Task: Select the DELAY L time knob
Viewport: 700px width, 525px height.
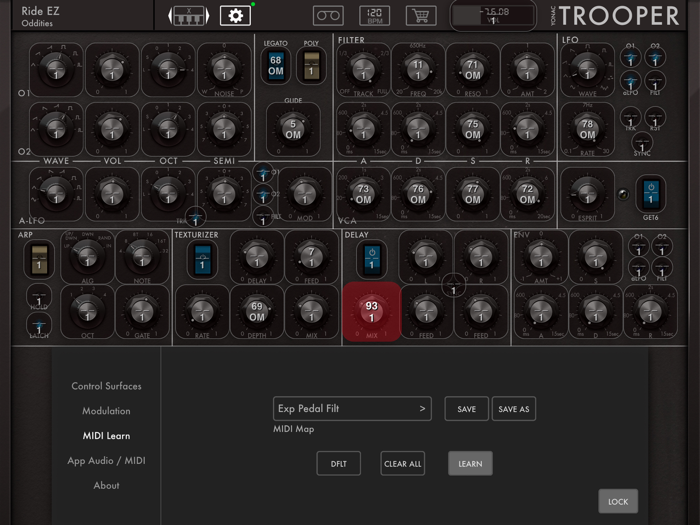Action: 426,257
